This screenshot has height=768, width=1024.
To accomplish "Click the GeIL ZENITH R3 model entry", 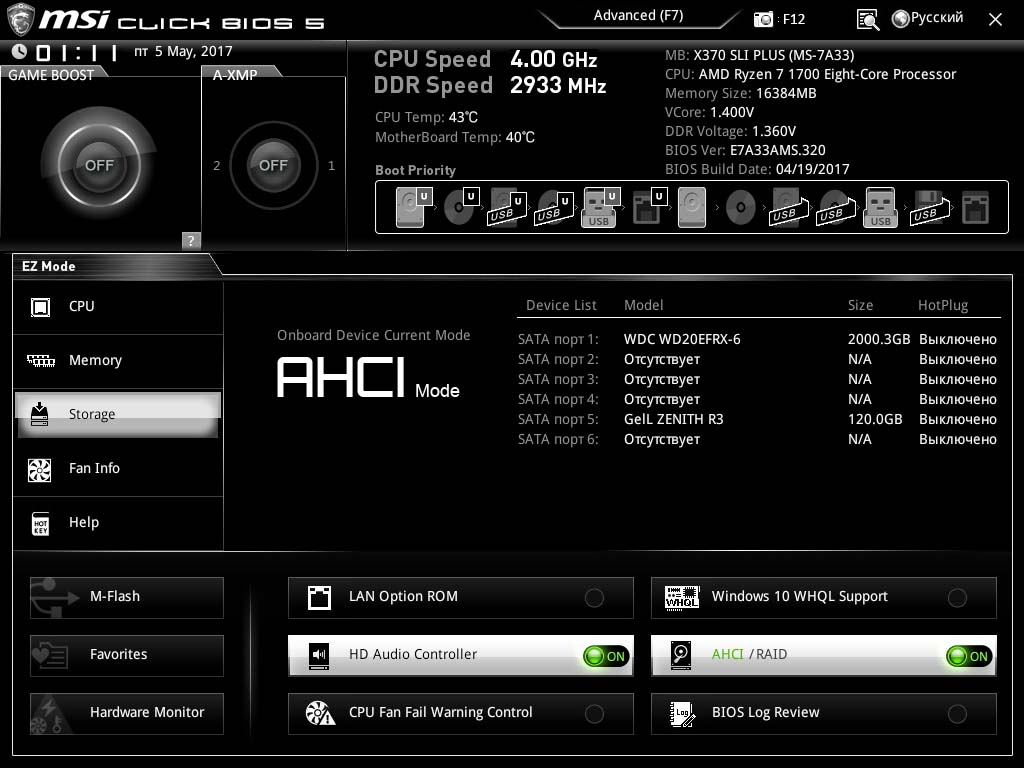I will [x=673, y=419].
